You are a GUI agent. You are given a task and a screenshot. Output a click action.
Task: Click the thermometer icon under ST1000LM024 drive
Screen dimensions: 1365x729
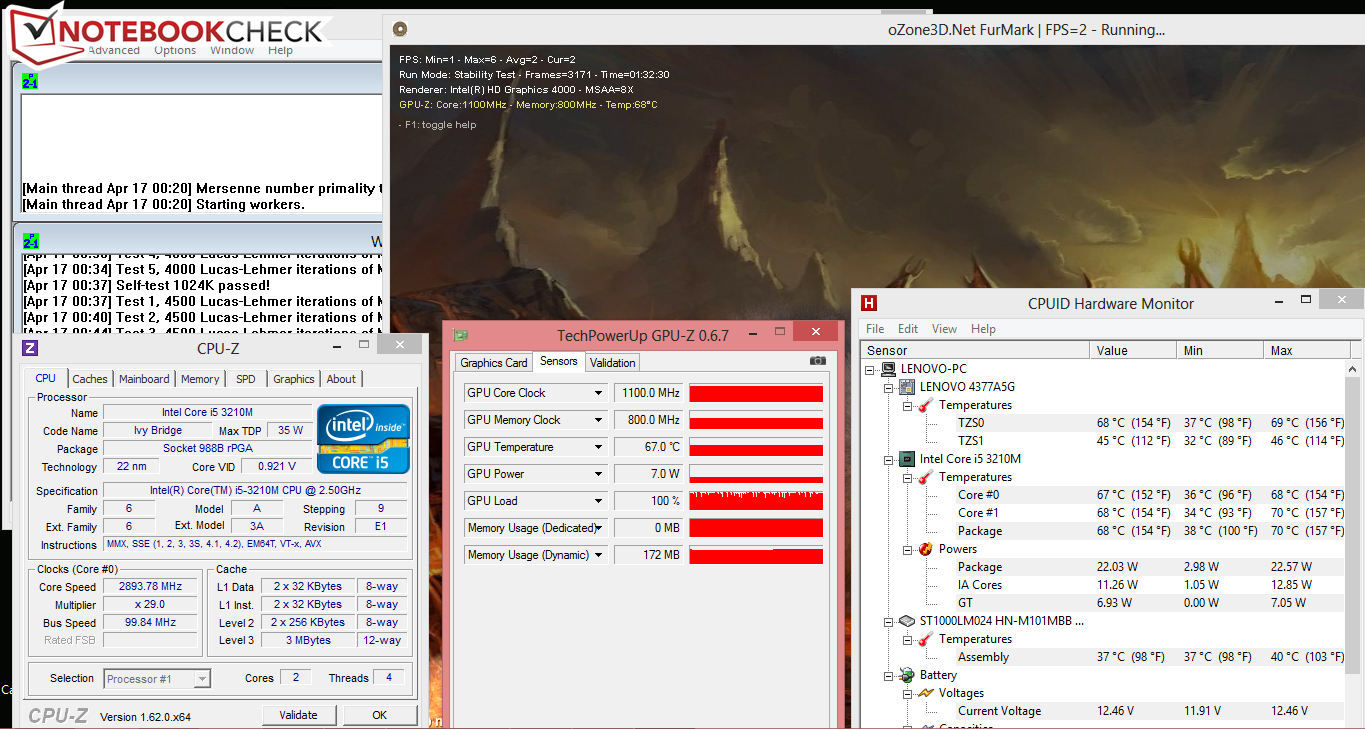tap(925, 639)
